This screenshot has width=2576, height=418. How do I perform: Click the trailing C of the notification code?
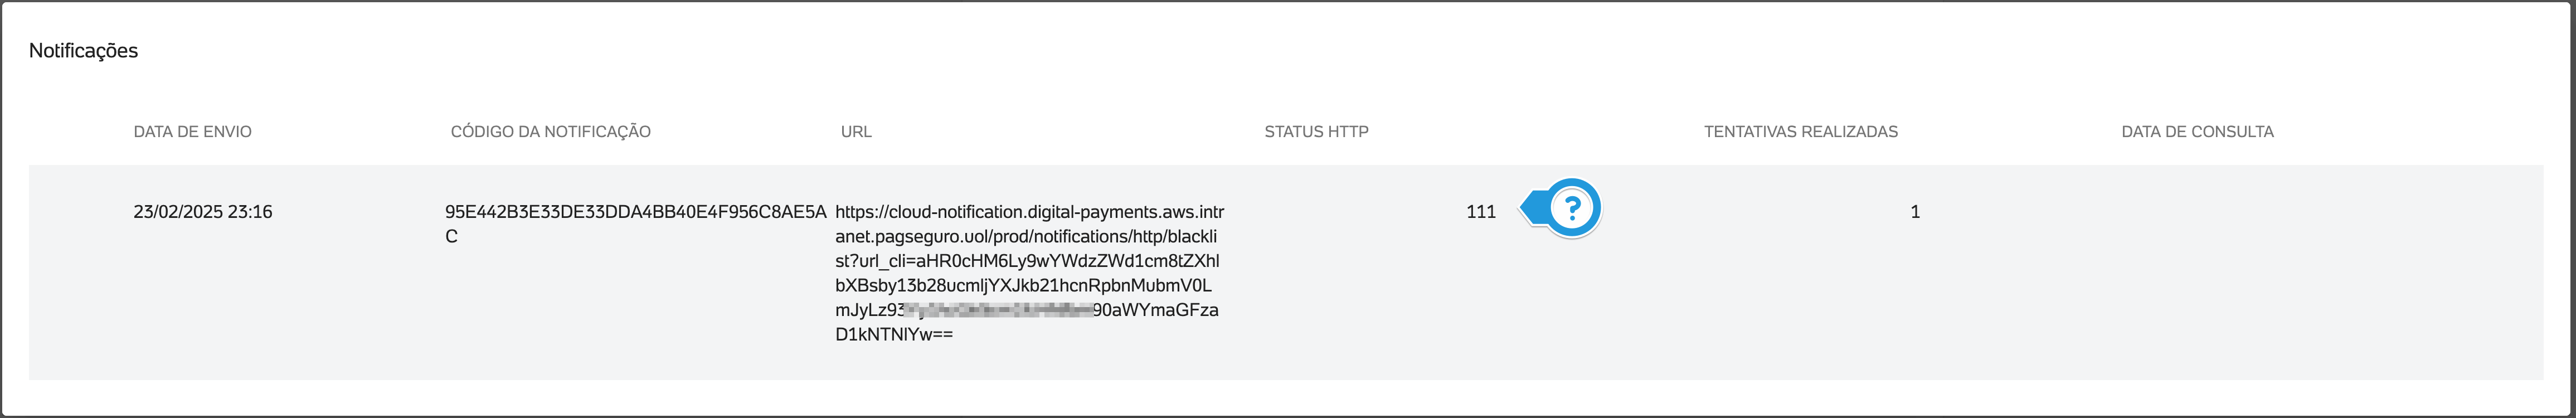click(451, 237)
